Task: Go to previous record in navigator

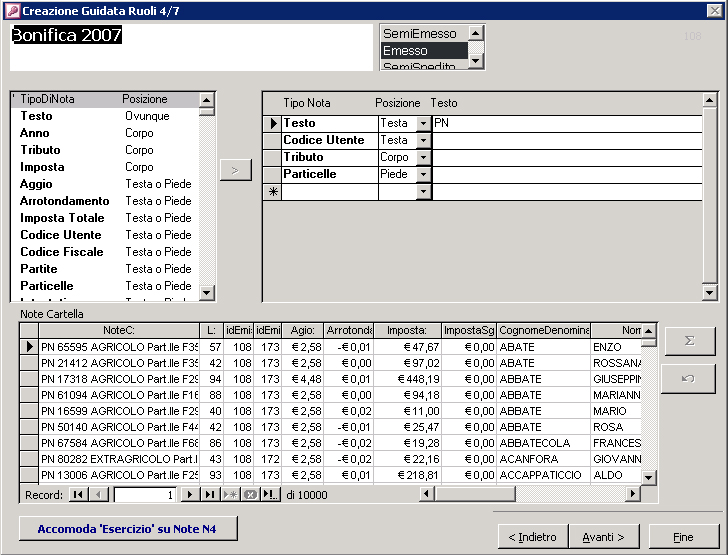Action: [98, 495]
